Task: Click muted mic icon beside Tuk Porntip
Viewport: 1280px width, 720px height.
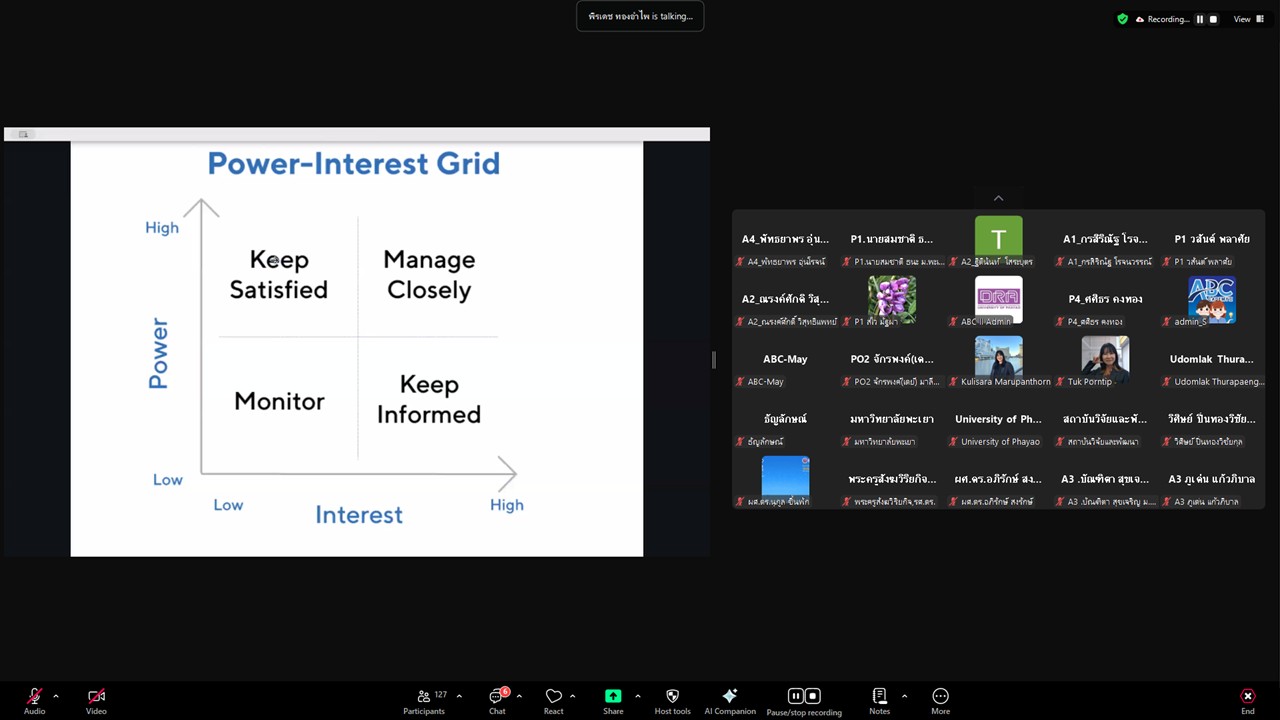Action: click(x=1061, y=382)
